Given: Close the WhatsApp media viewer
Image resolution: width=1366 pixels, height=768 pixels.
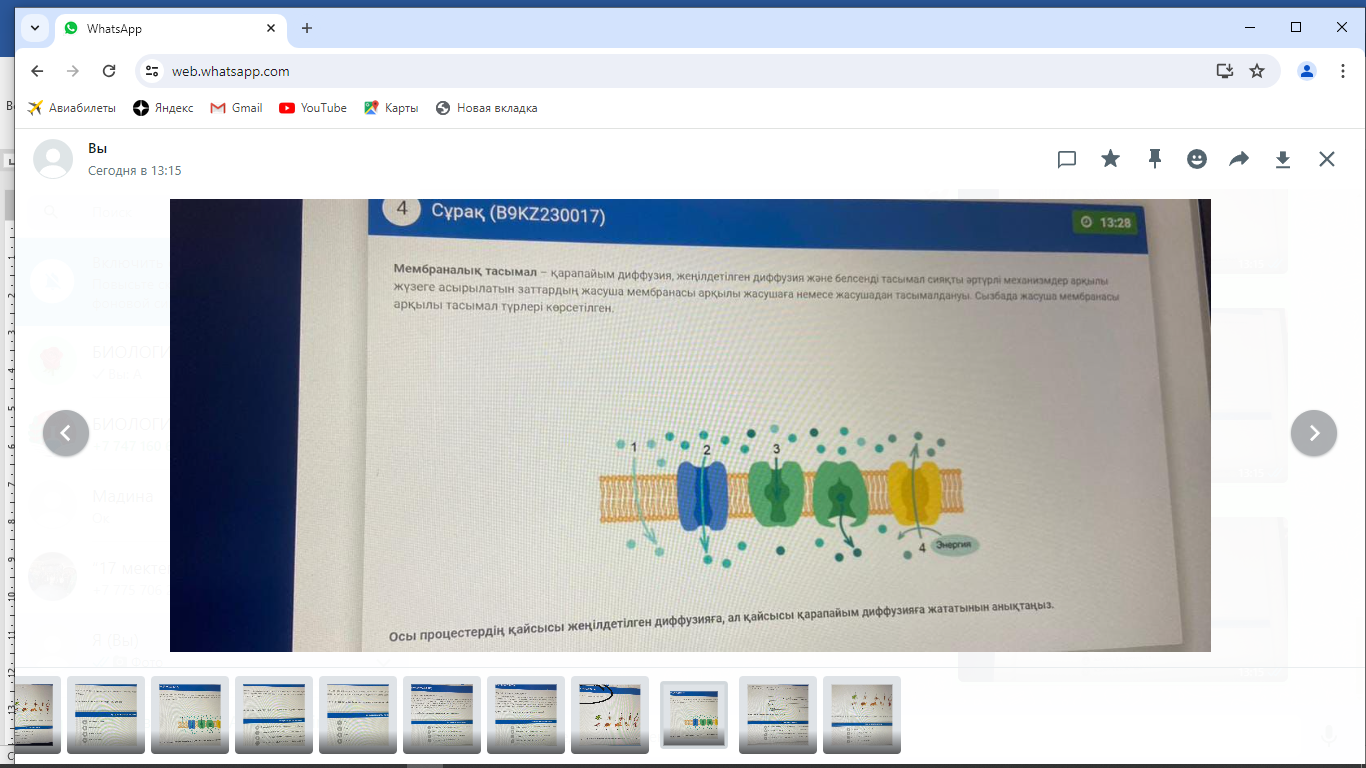Looking at the screenshot, I should [1327, 159].
